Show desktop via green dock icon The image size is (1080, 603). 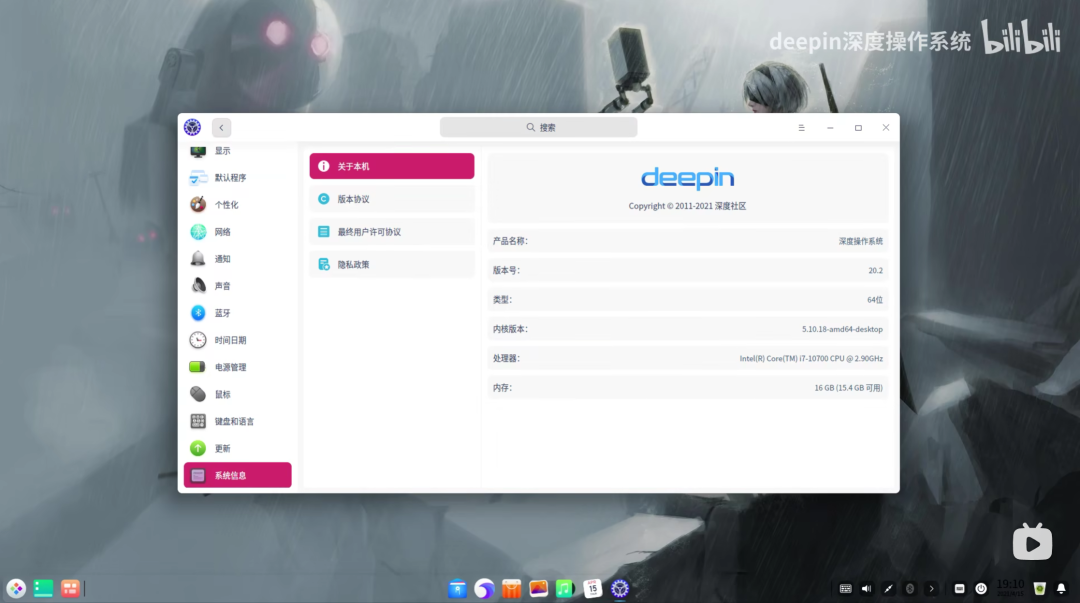pos(43,589)
